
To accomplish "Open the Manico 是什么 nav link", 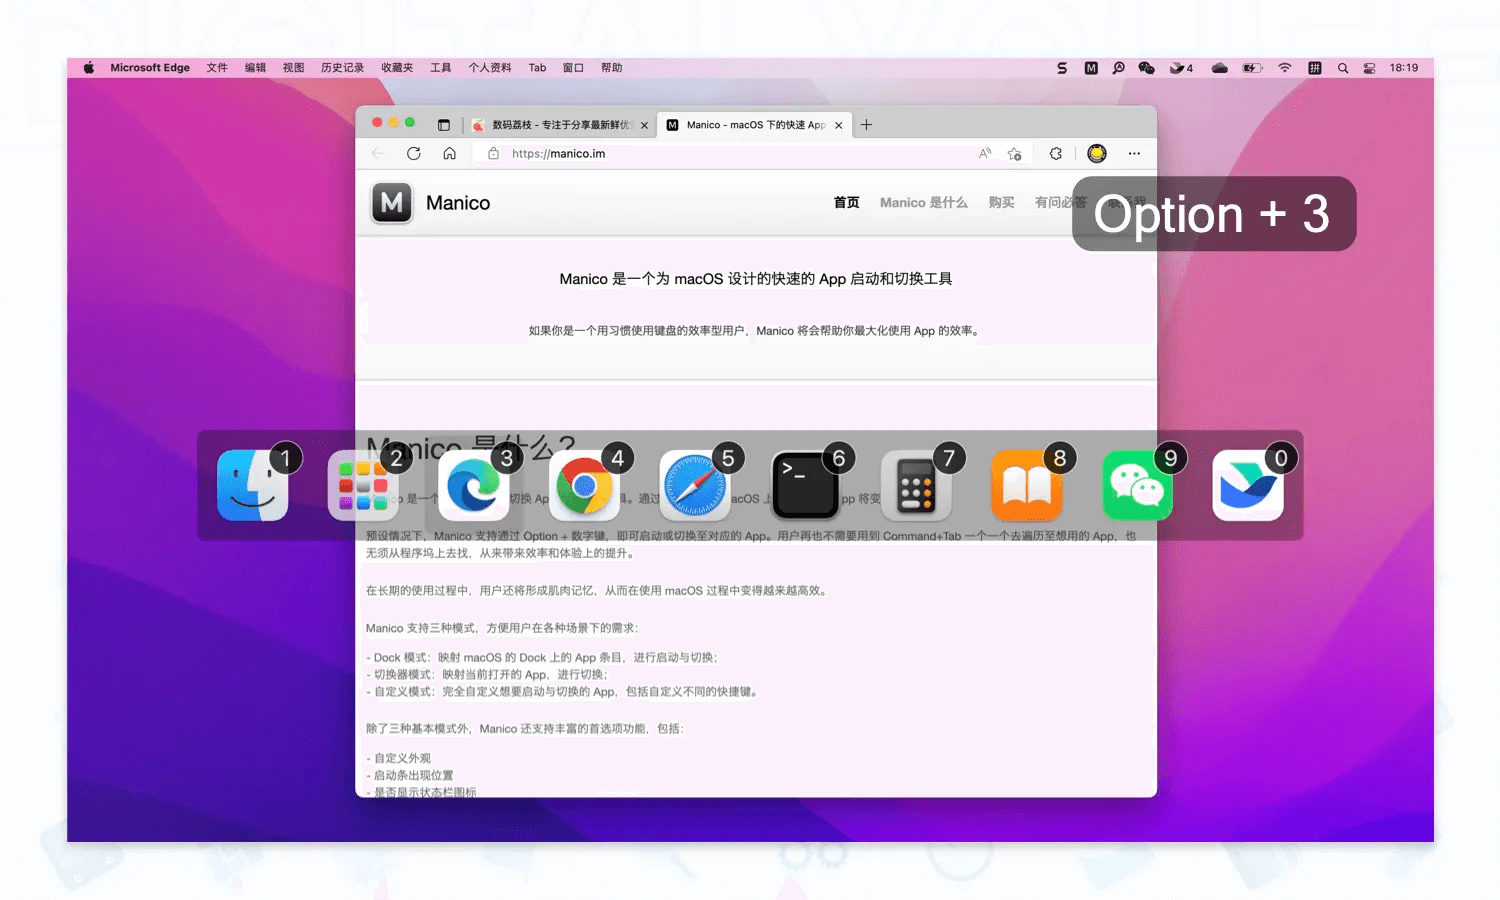I will click(x=923, y=203).
